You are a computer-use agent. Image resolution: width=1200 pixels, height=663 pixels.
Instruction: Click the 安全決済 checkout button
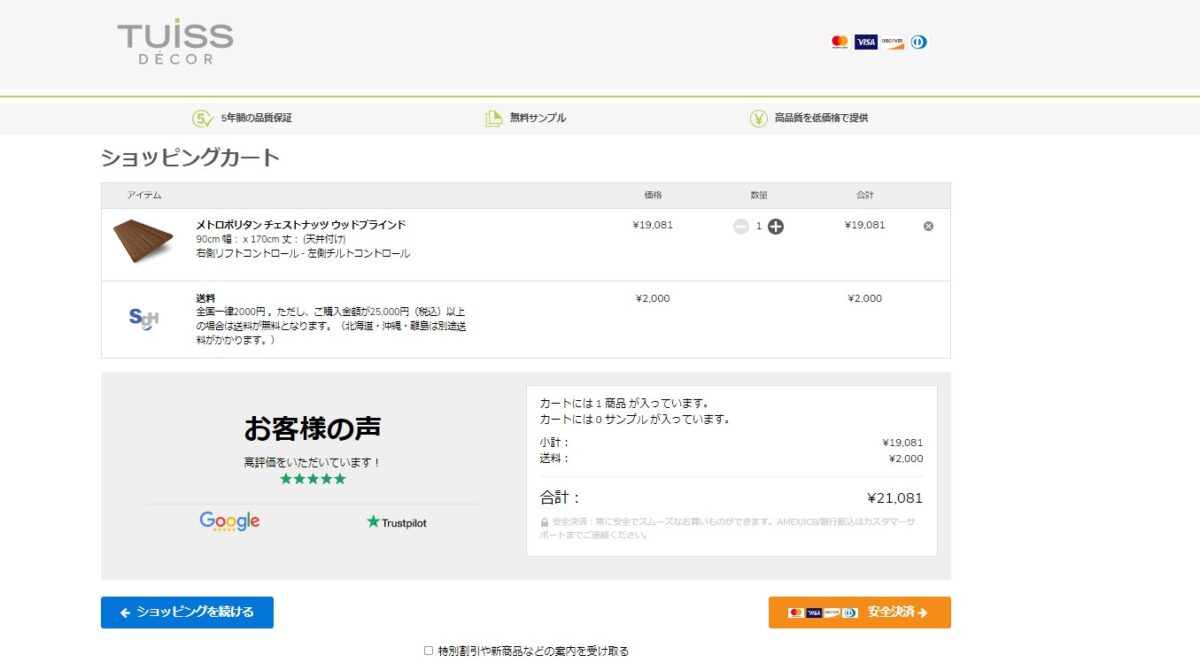tap(858, 611)
